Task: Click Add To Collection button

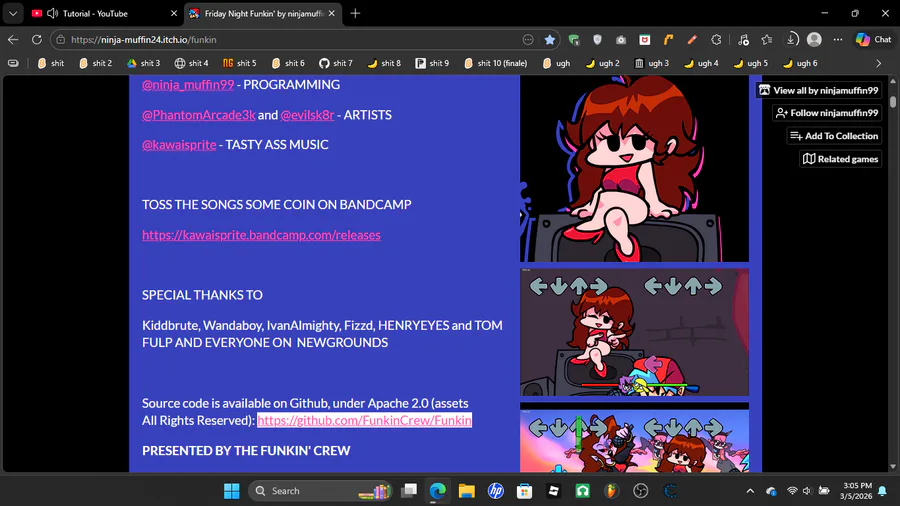Action: coord(834,136)
